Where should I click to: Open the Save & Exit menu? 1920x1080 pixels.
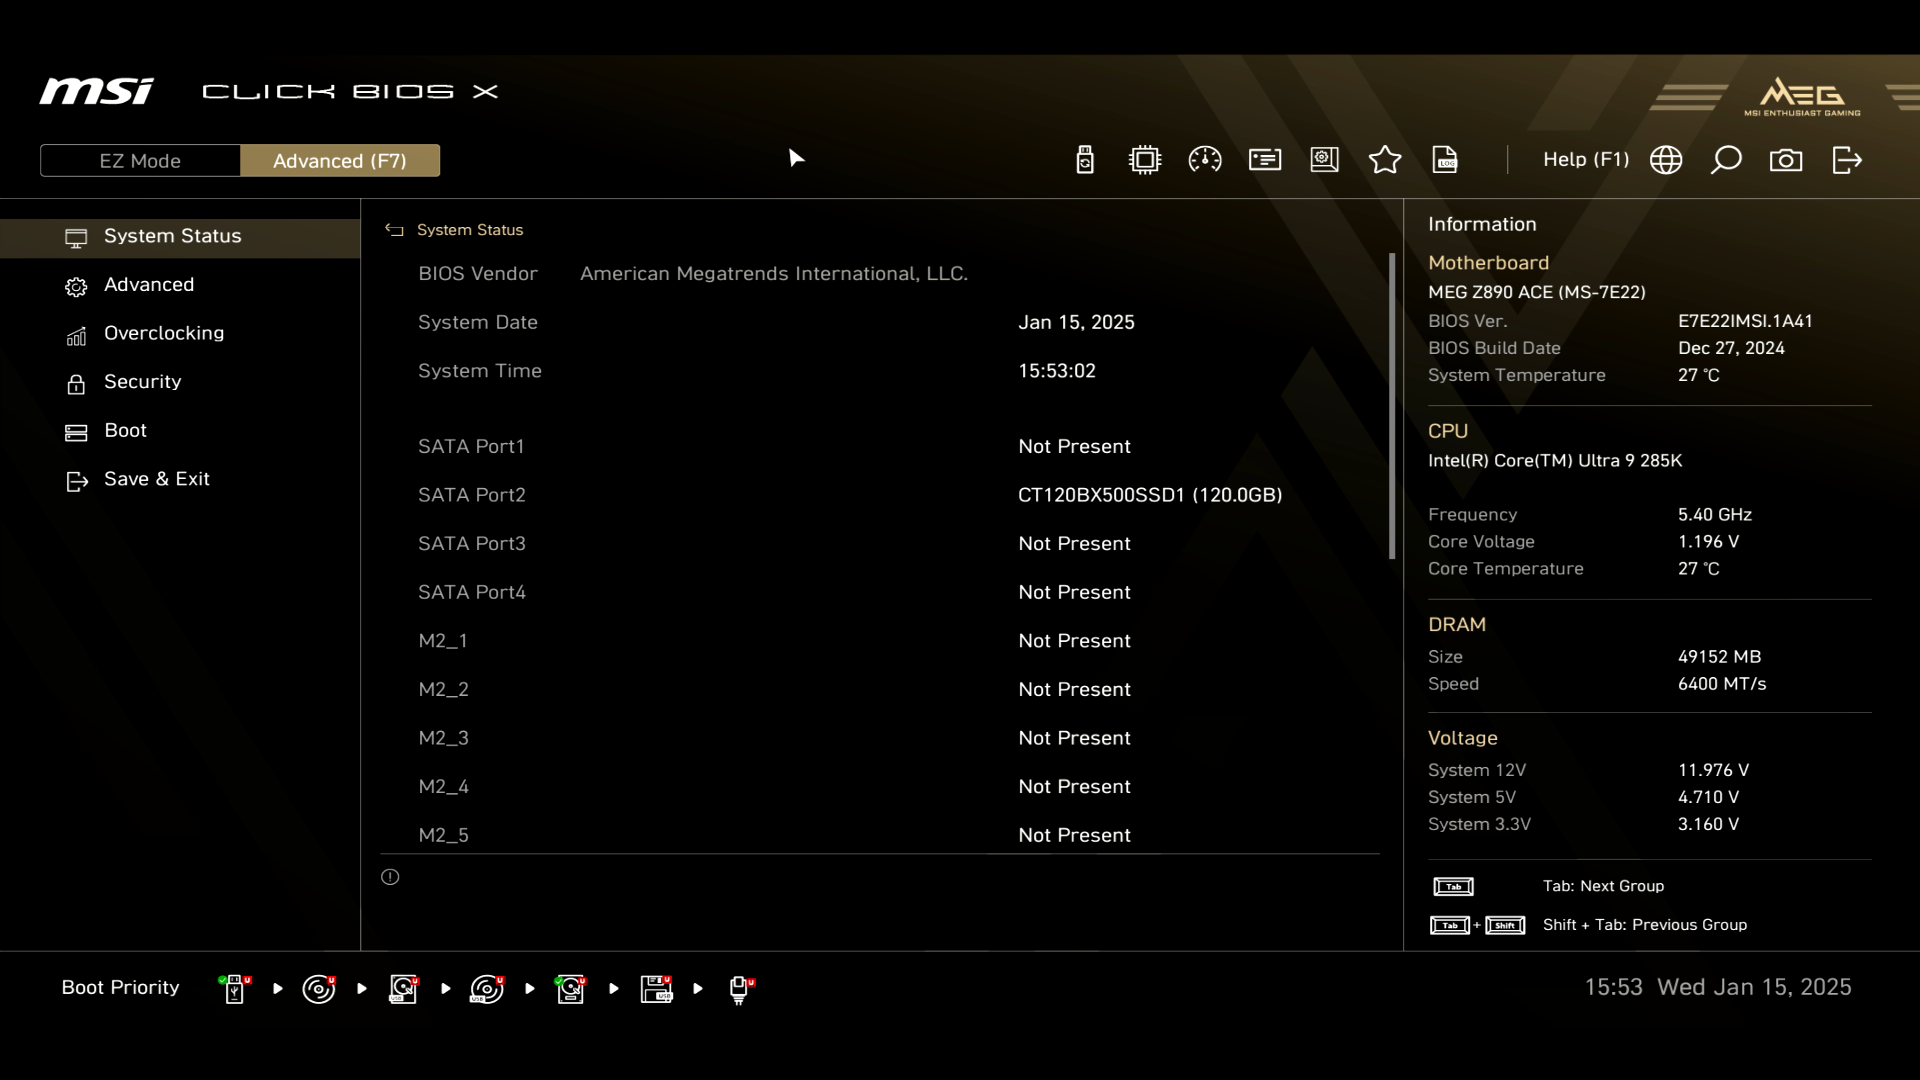(x=157, y=479)
